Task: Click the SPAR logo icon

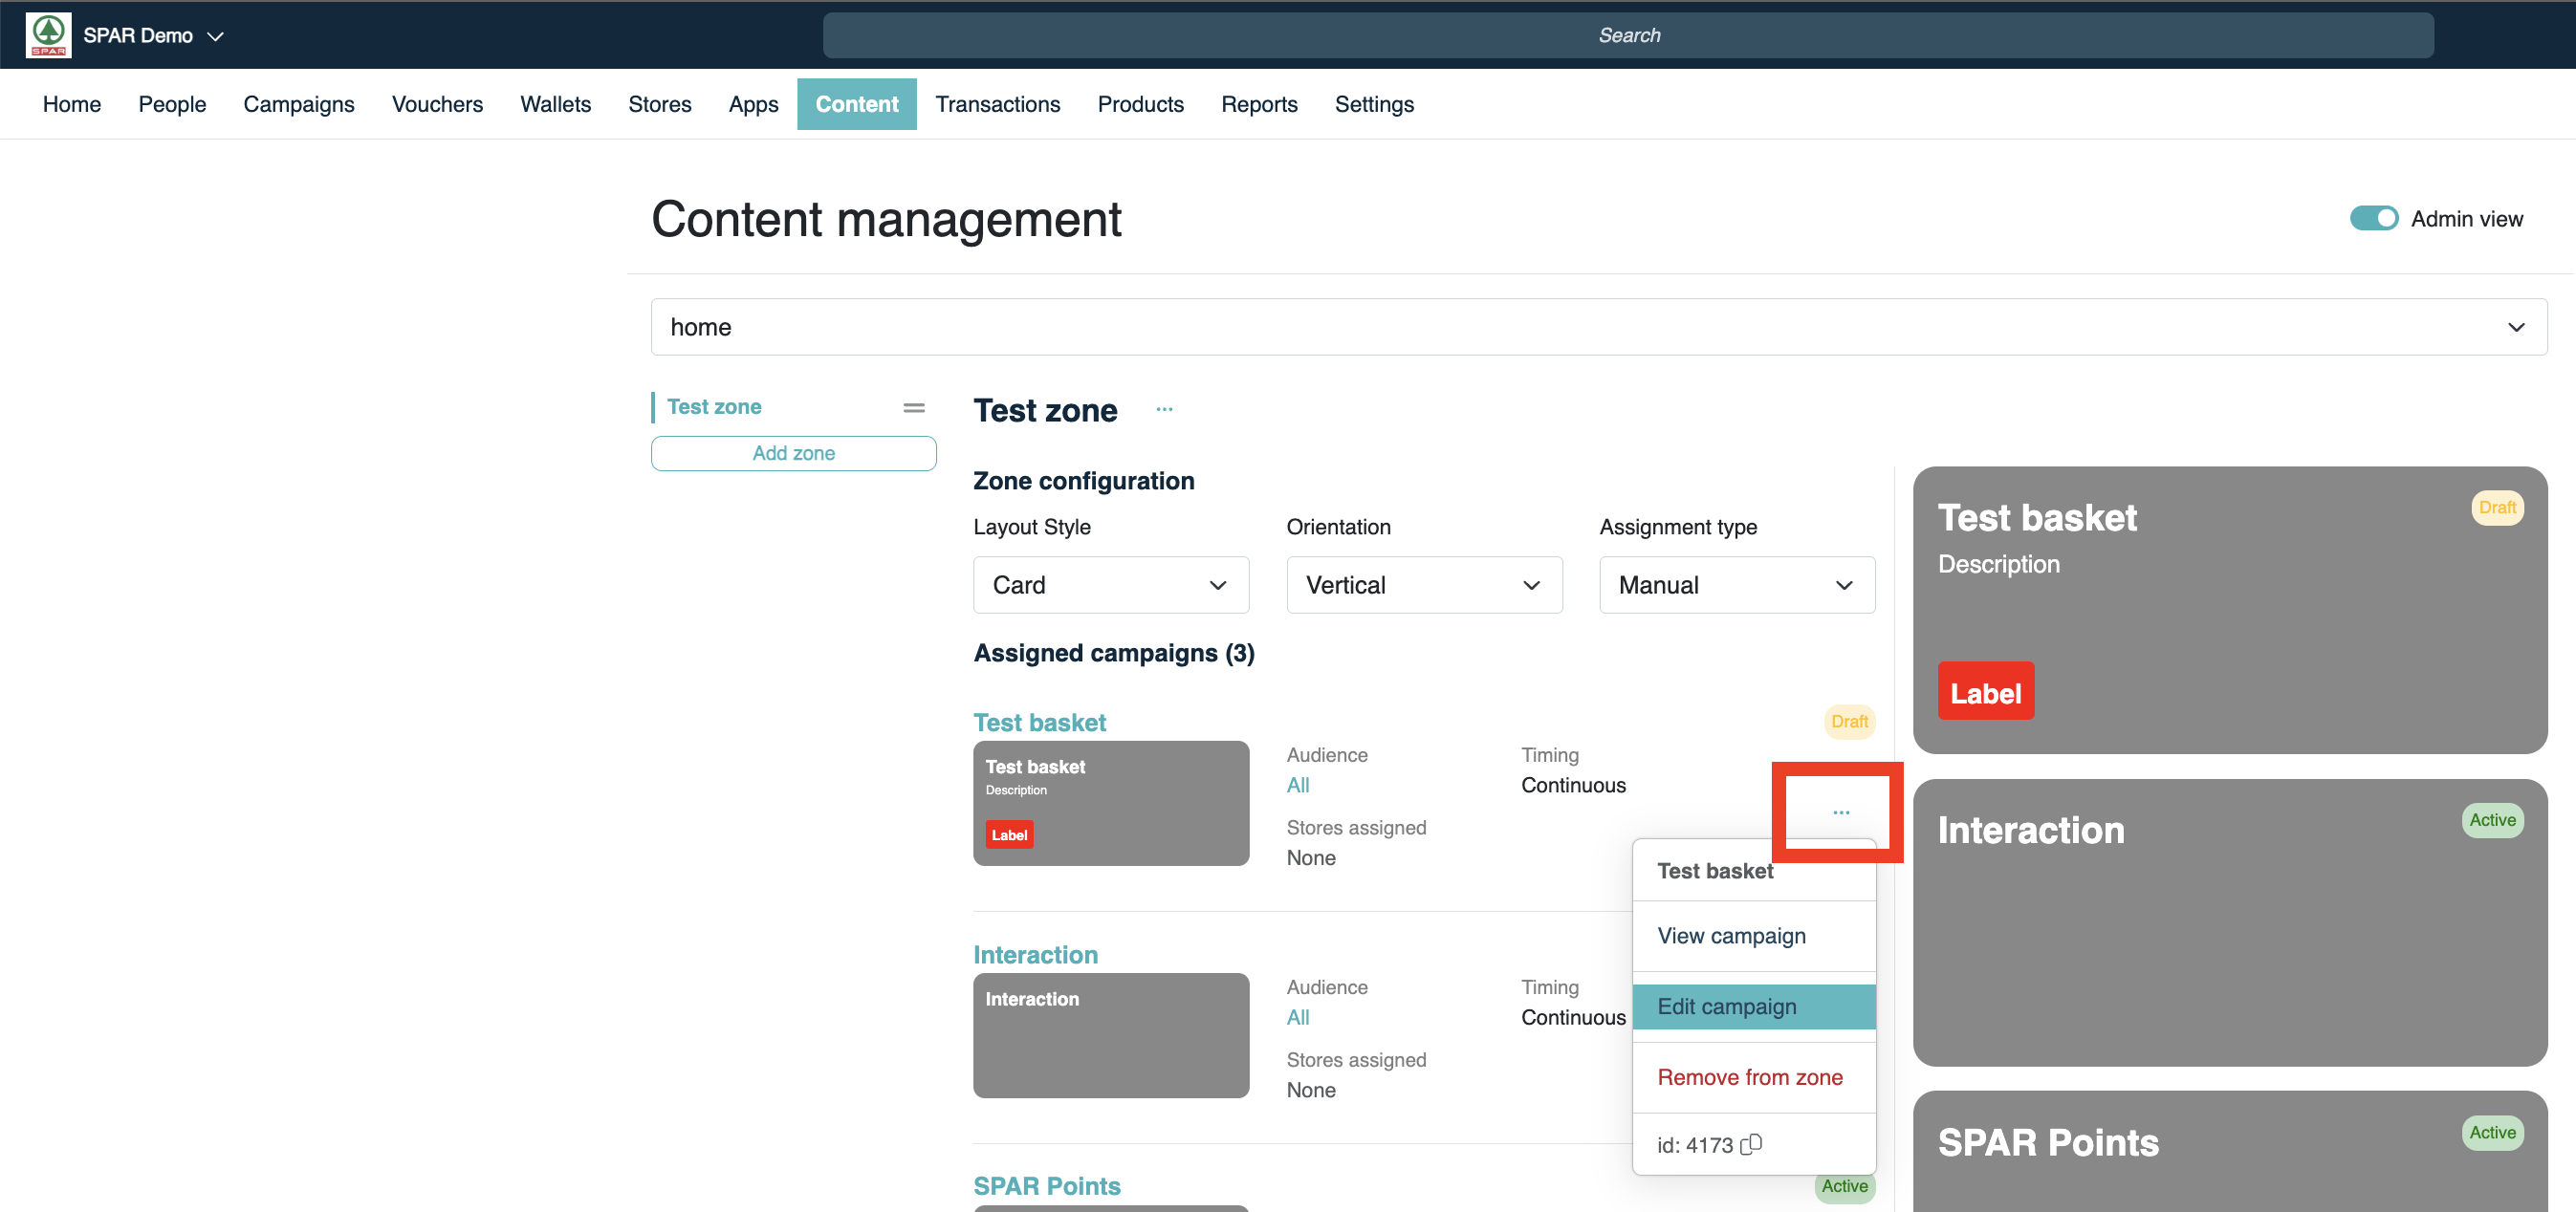Action: coord(48,35)
